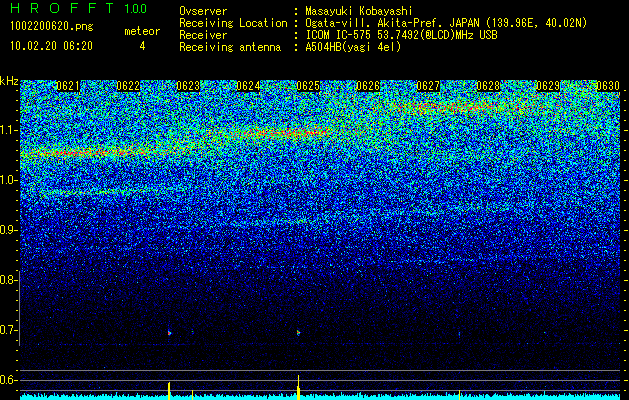The width and height of the screenshot is (629, 400).
Task: Click the 0.8 kHz axis label
Action: pos(7,280)
